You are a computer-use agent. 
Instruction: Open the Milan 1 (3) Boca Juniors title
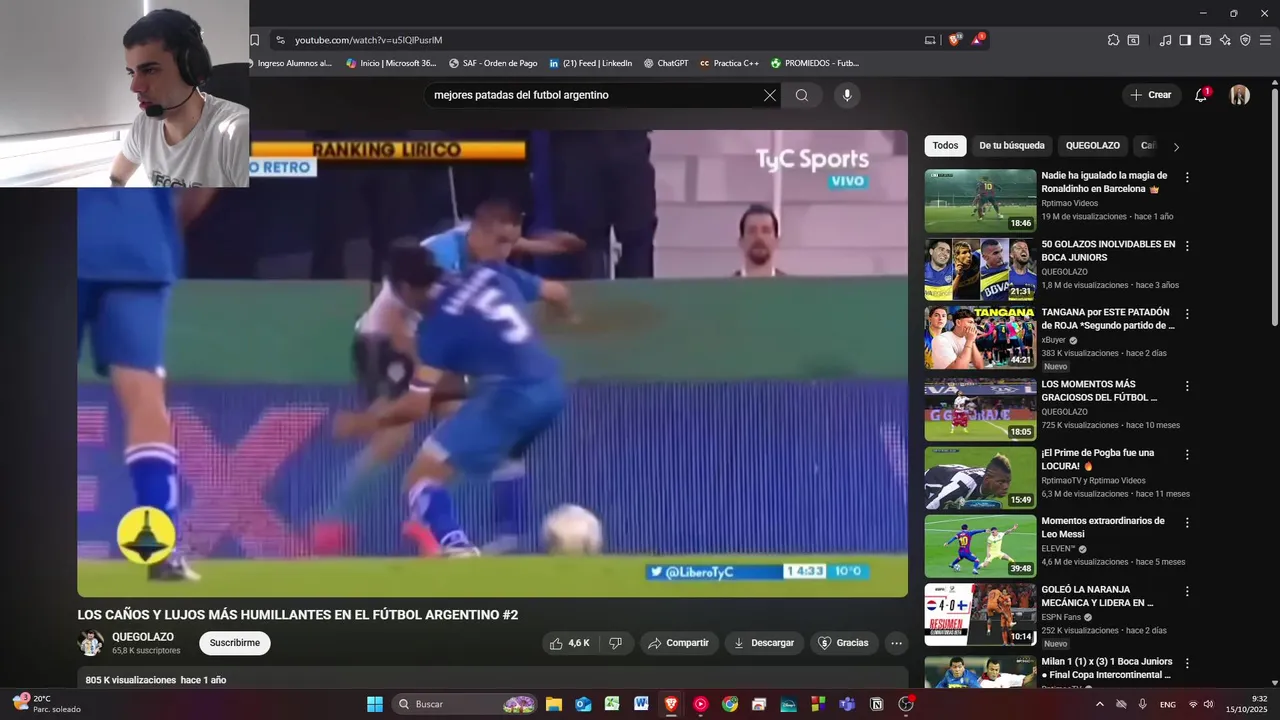click(x=1107, y=668)
